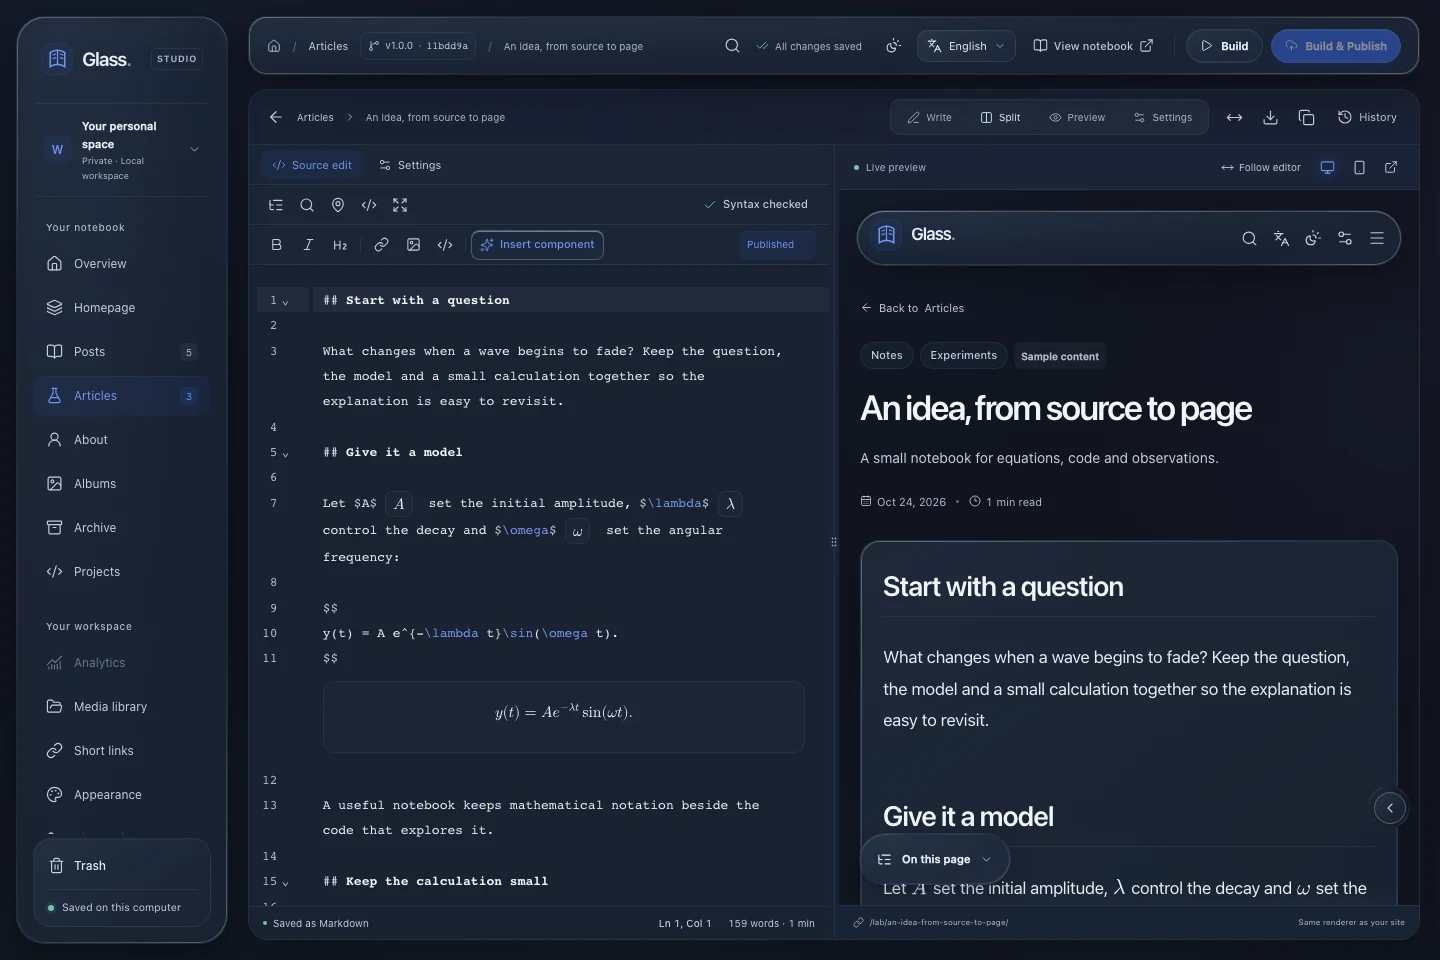Click the translate icon in preview navbar
The height and width of the screenshot is (960, 1440).
click(x=1281, y=238)
